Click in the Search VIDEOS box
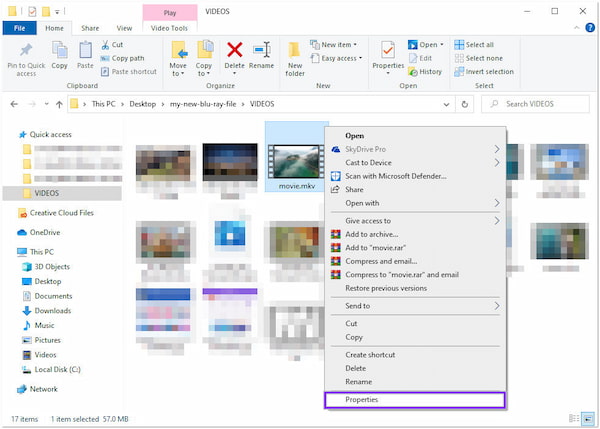 point(535,104)
